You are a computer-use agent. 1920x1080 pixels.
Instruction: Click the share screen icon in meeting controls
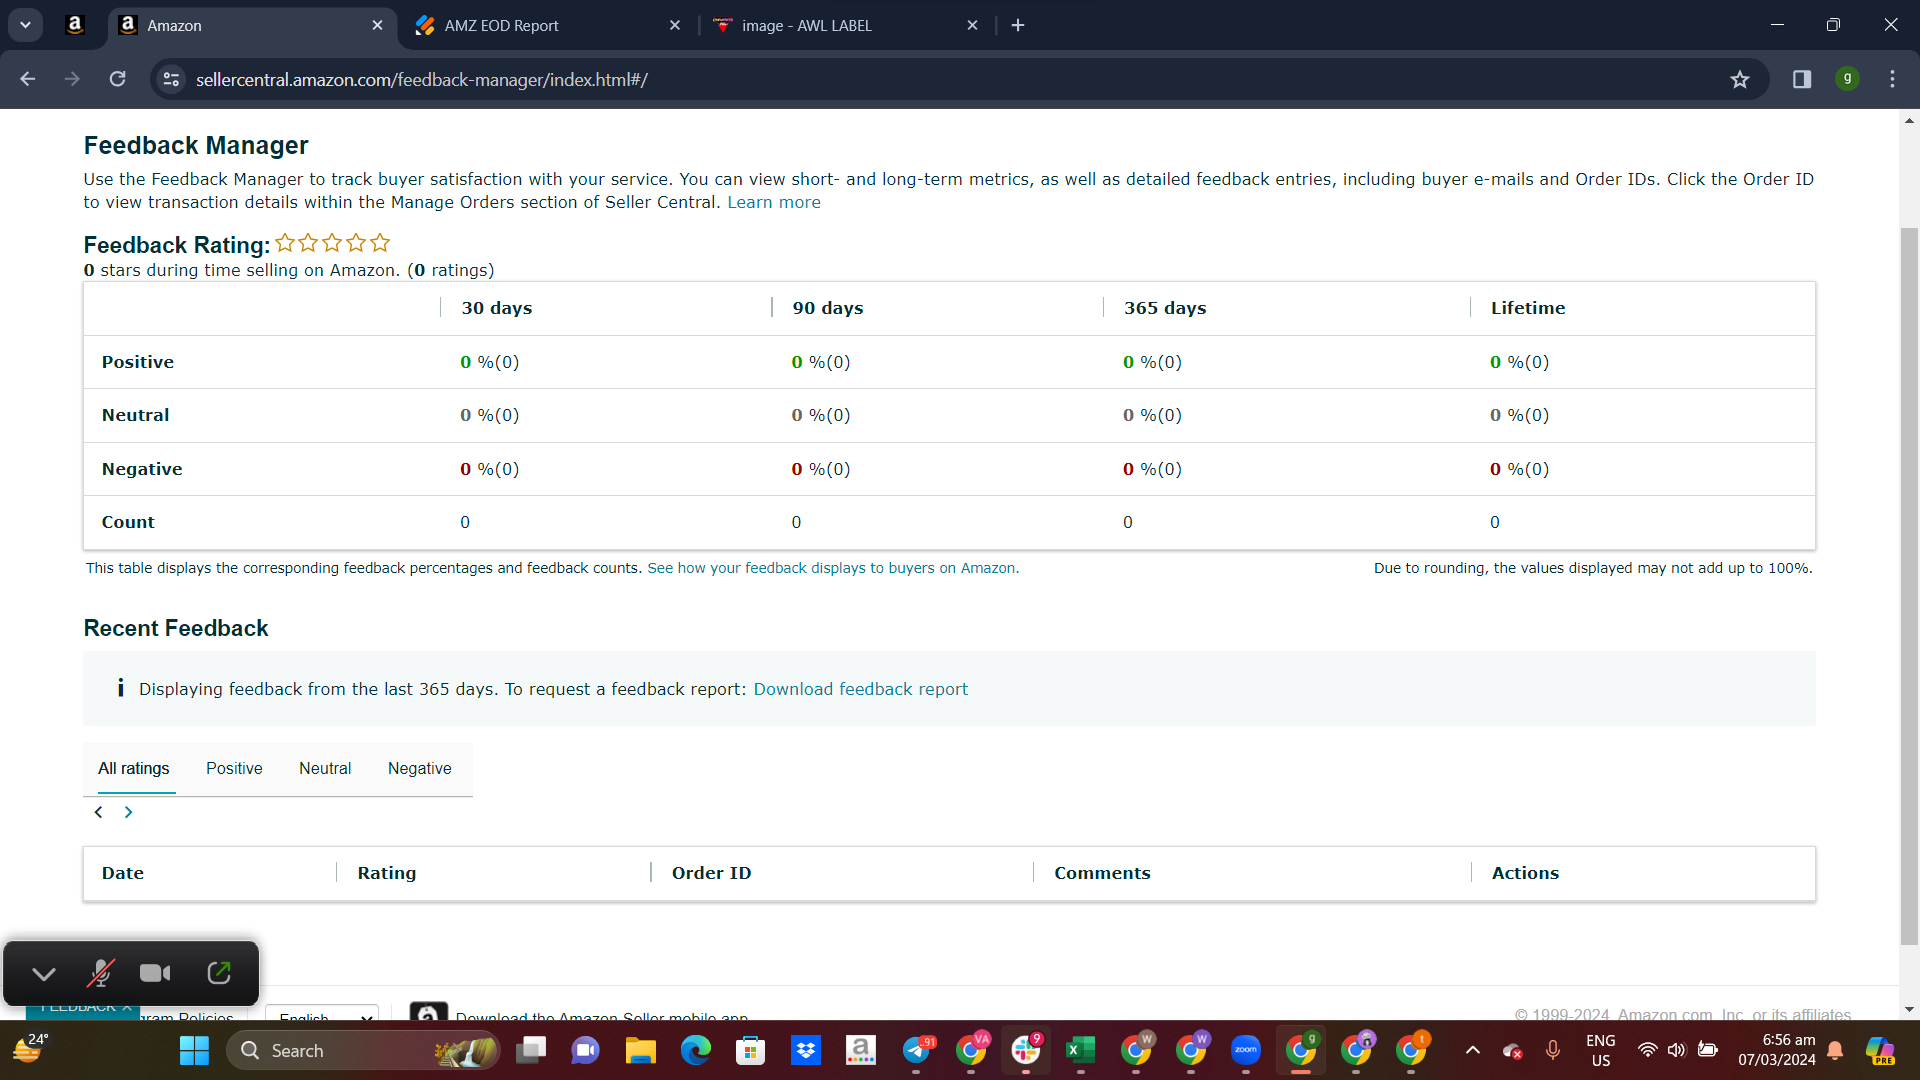[x=219, y=973]
